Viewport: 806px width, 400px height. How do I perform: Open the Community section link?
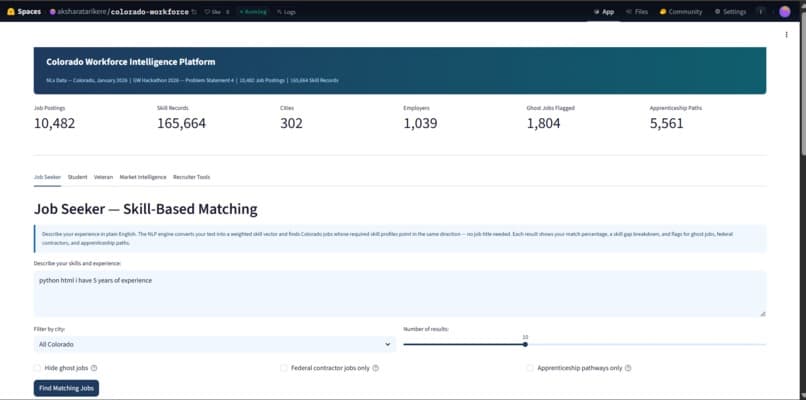(681, 12)
